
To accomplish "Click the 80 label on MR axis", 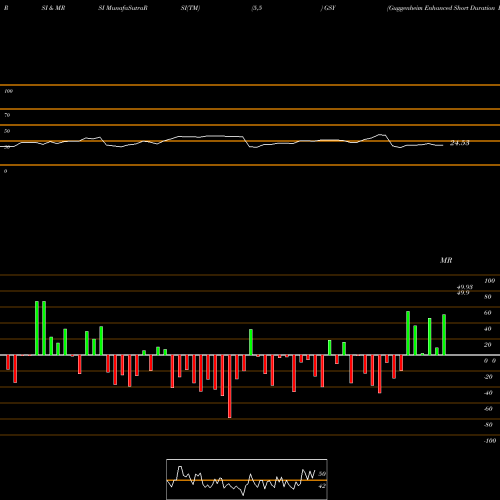I will pos(488,297).
